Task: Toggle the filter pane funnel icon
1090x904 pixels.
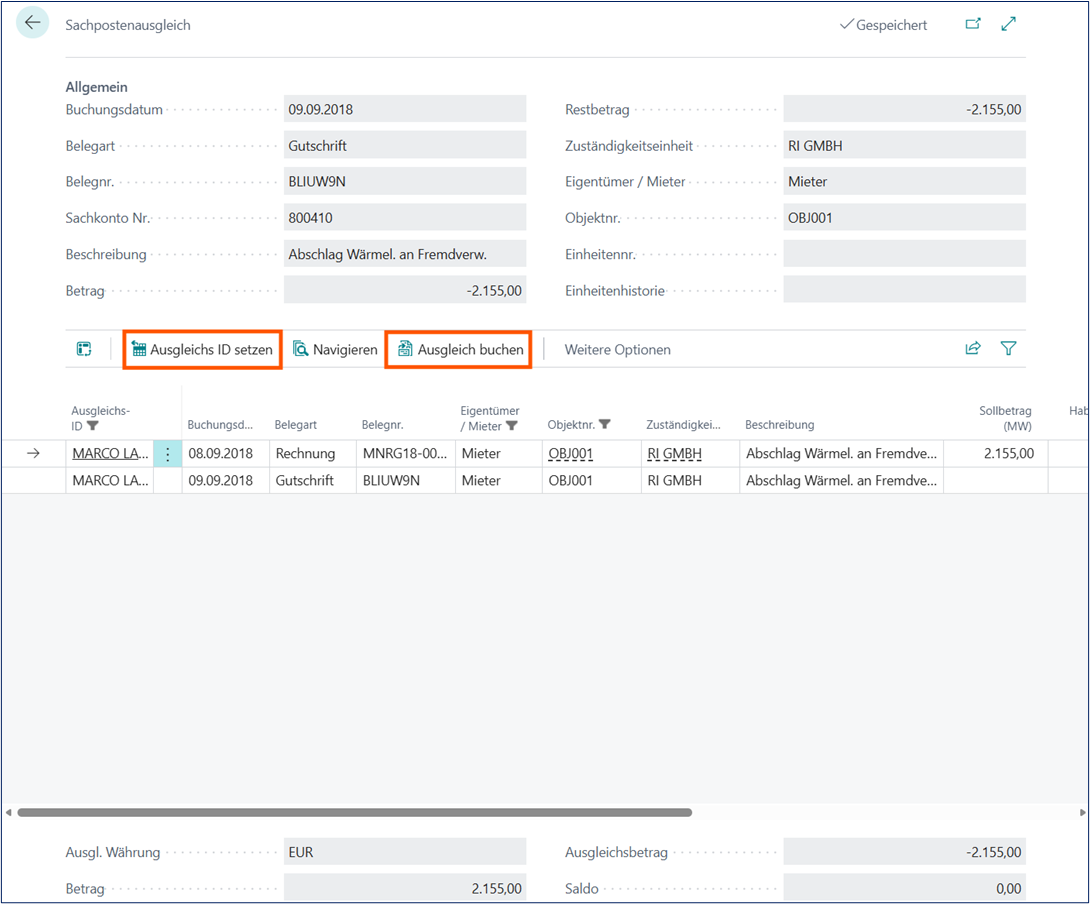Action: click(x=1008, y=349)
